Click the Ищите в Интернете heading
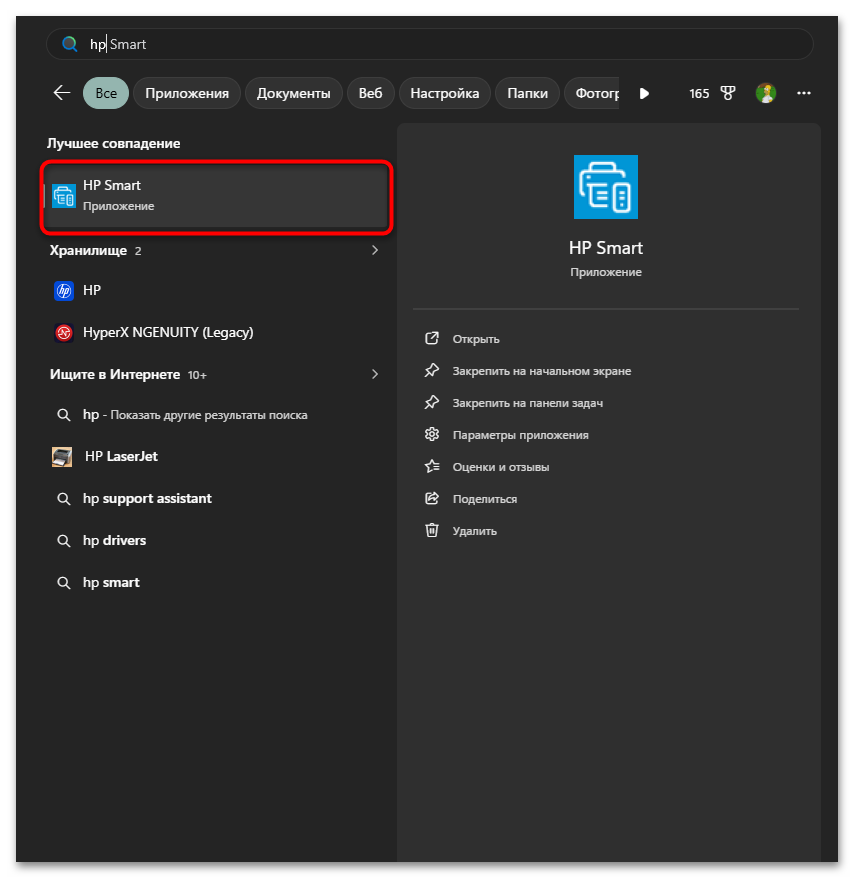 tap(115, 375)
